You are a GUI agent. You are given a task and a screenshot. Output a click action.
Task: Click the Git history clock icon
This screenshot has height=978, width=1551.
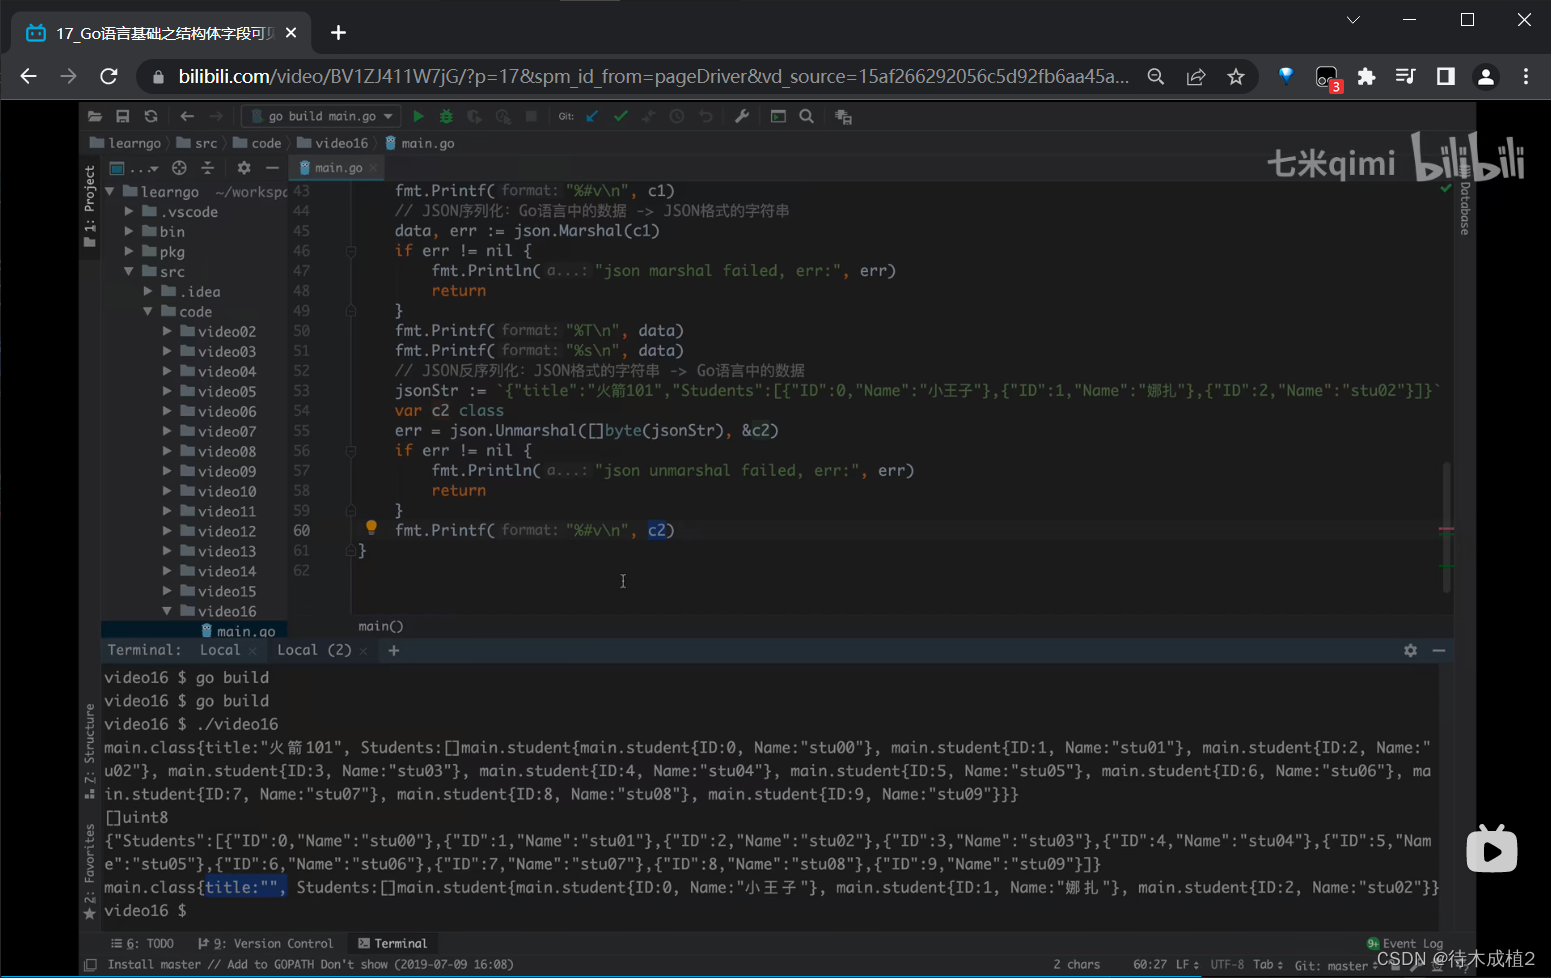(x=677, y=117)
